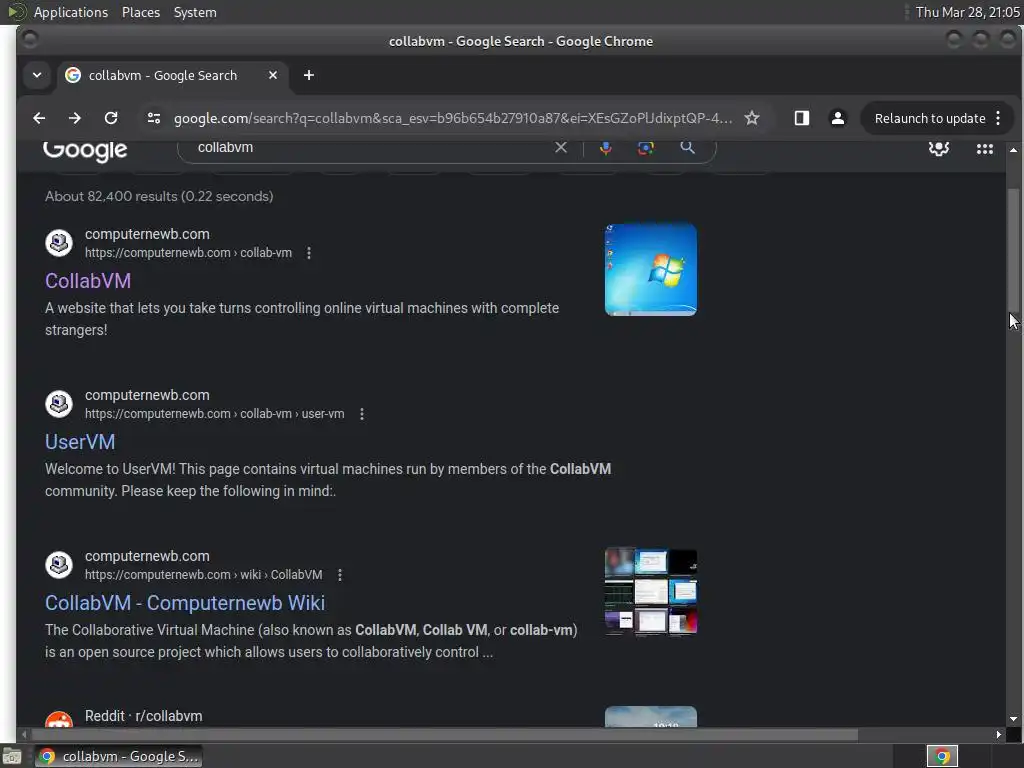Screen dimensions: 1024x768
Task: Start voice search with microphone icon
Action: tap(605, 148)
